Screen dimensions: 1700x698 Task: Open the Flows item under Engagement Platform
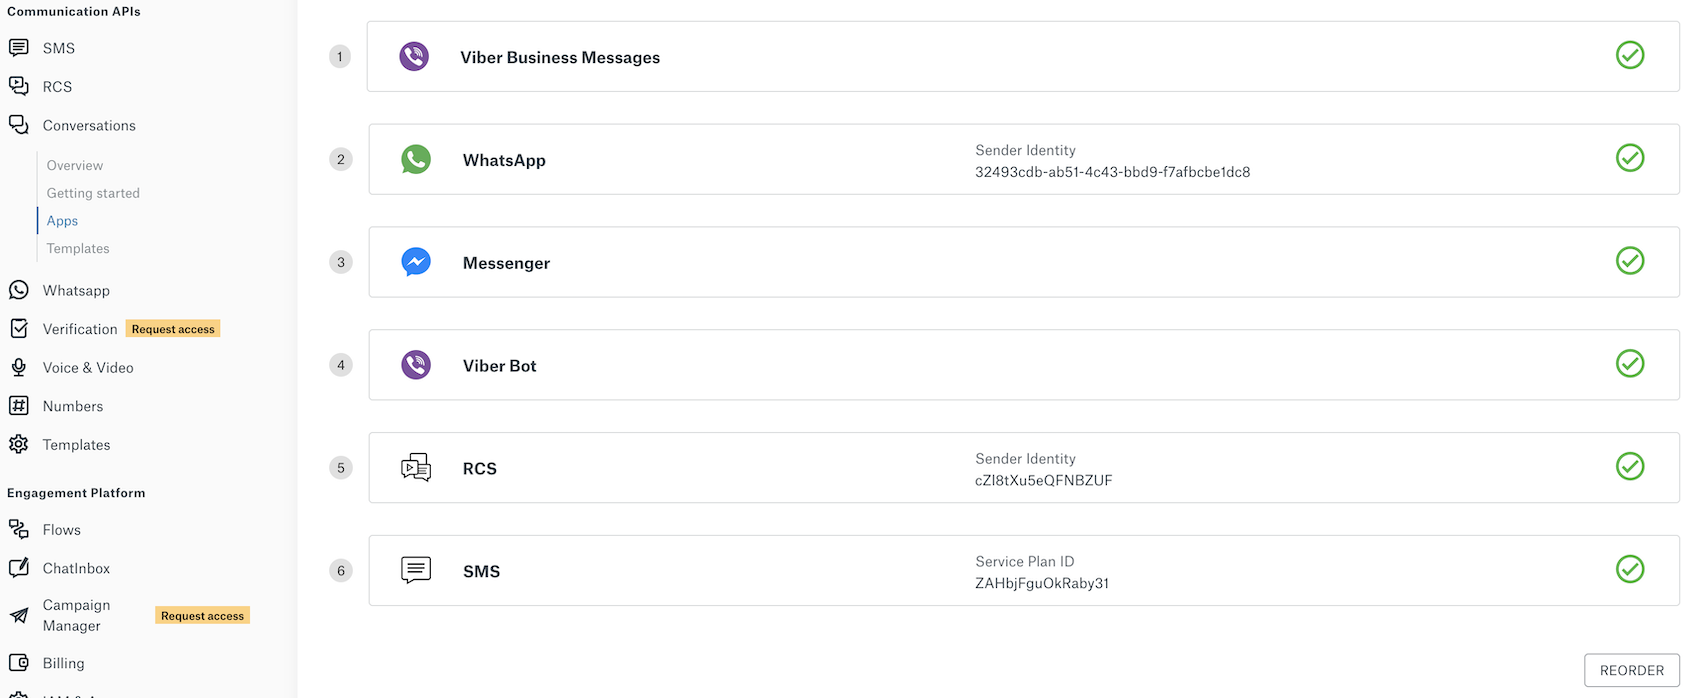(62, 530)
